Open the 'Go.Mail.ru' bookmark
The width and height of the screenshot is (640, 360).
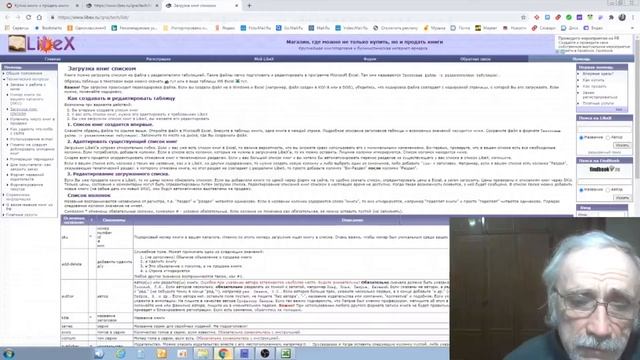click(x=289, y=28)
